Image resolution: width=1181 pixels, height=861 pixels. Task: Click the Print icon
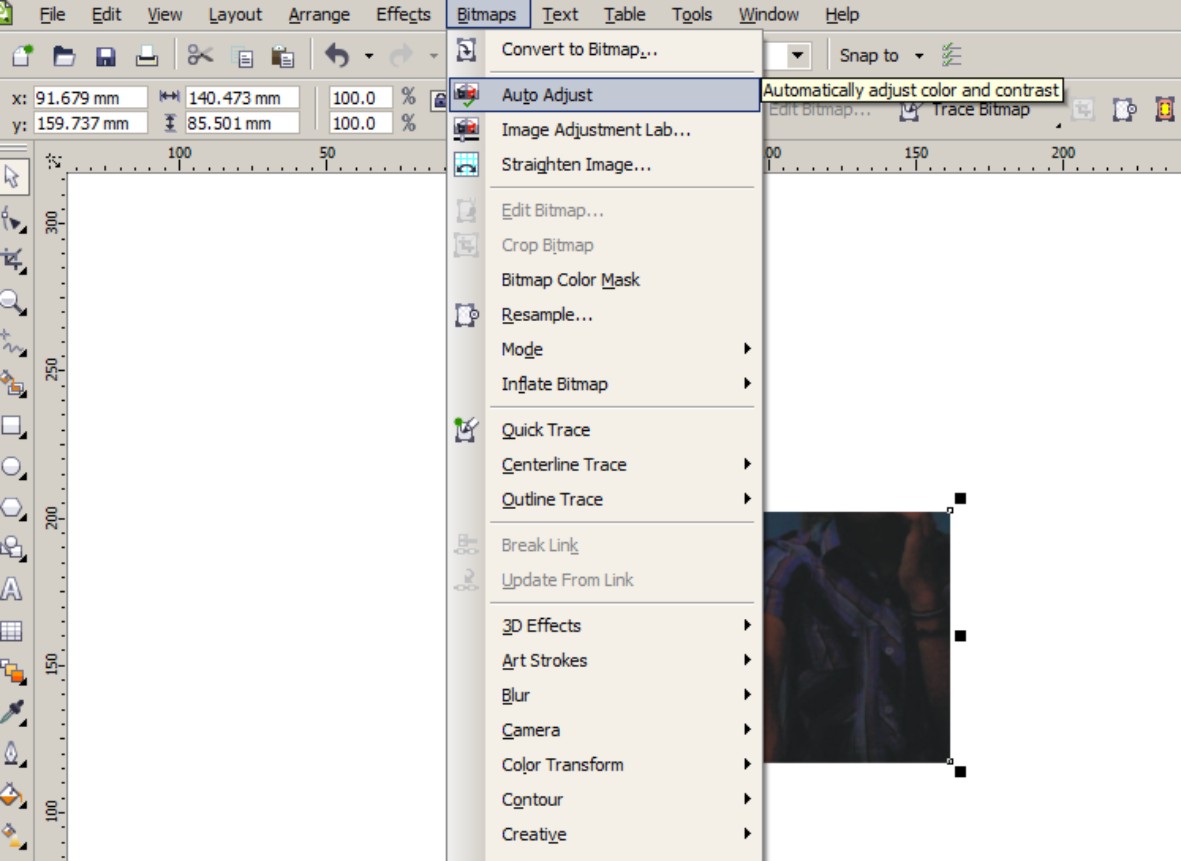tap(147, 56)
